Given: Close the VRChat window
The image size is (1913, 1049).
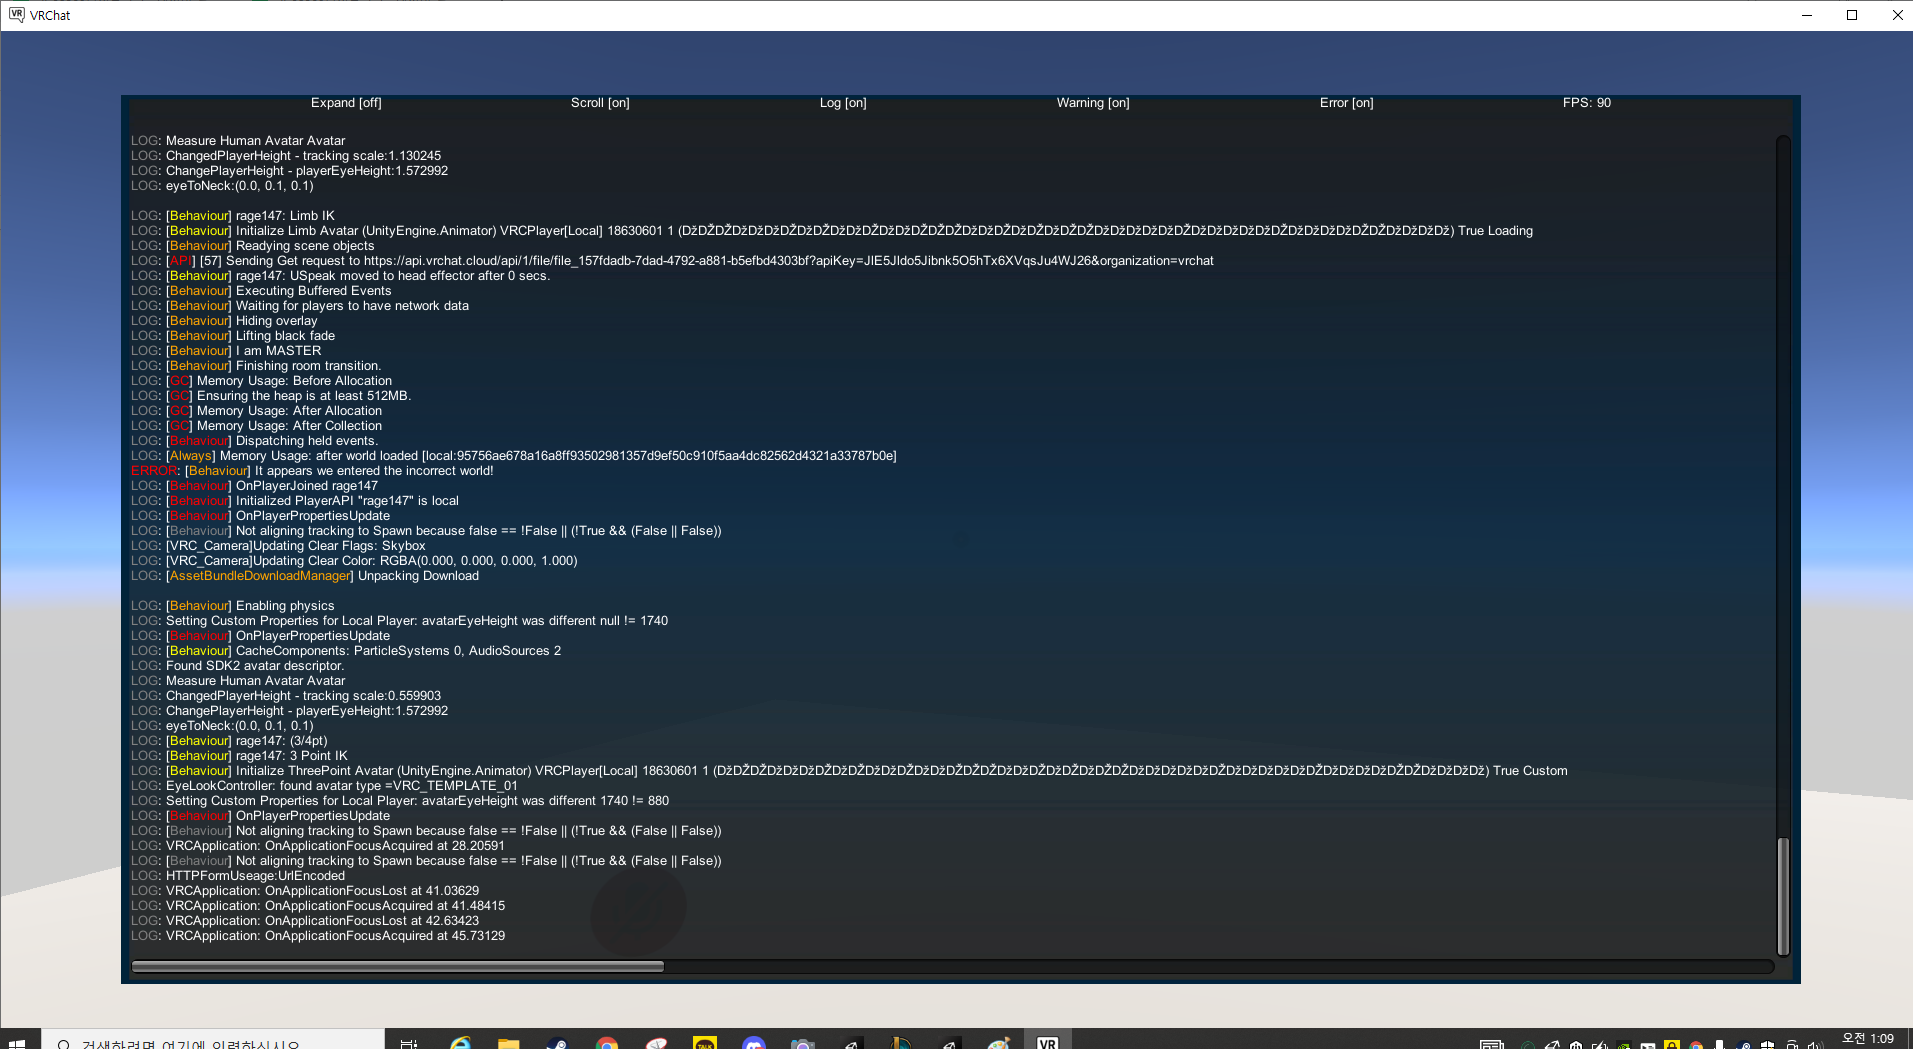Looking at the screenshot, I should [x=1896, y=15].
